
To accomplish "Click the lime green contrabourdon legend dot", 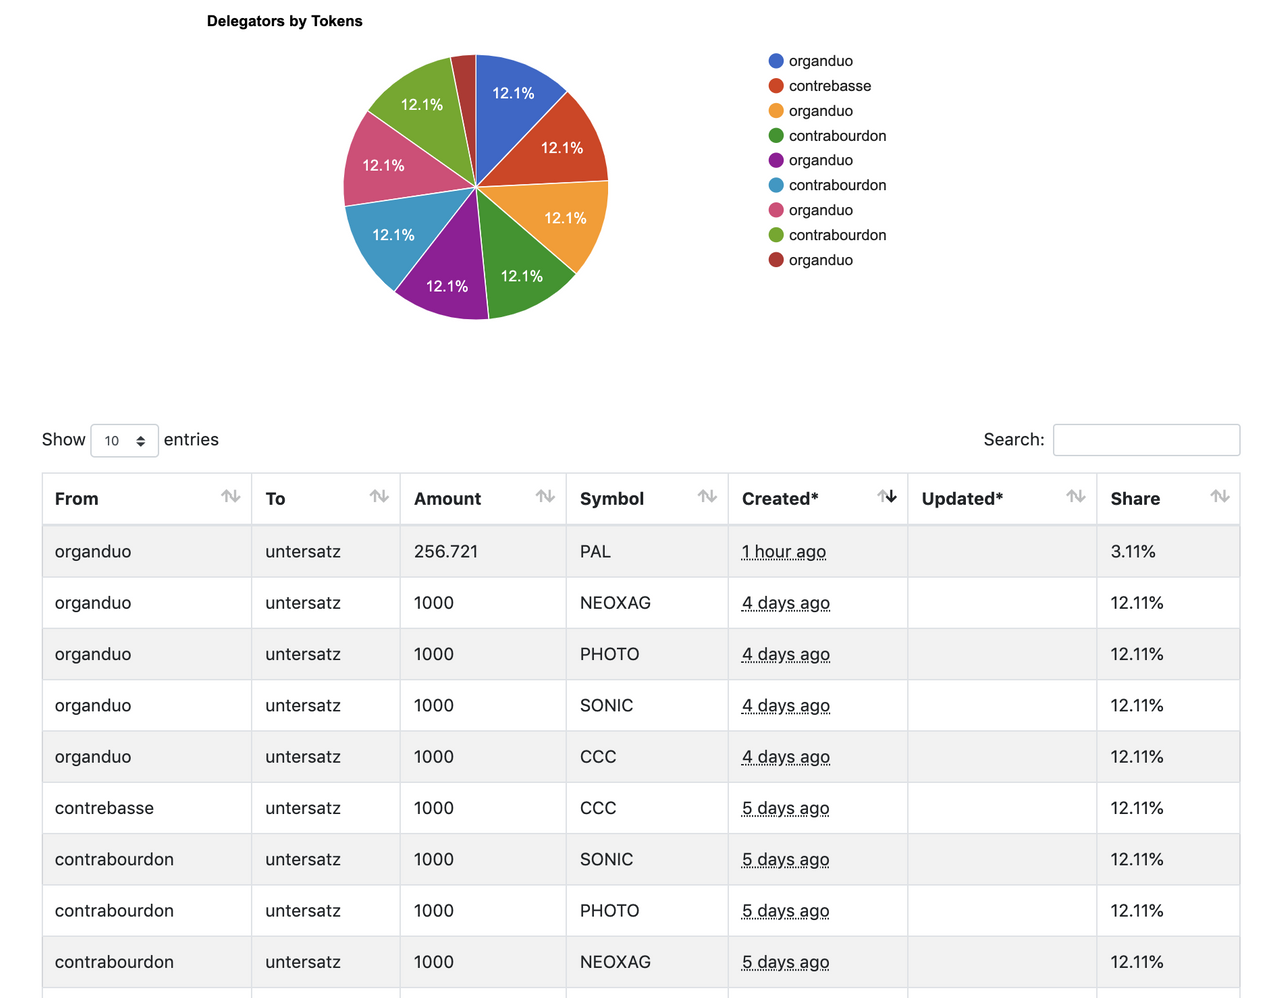I will point(776,235).
